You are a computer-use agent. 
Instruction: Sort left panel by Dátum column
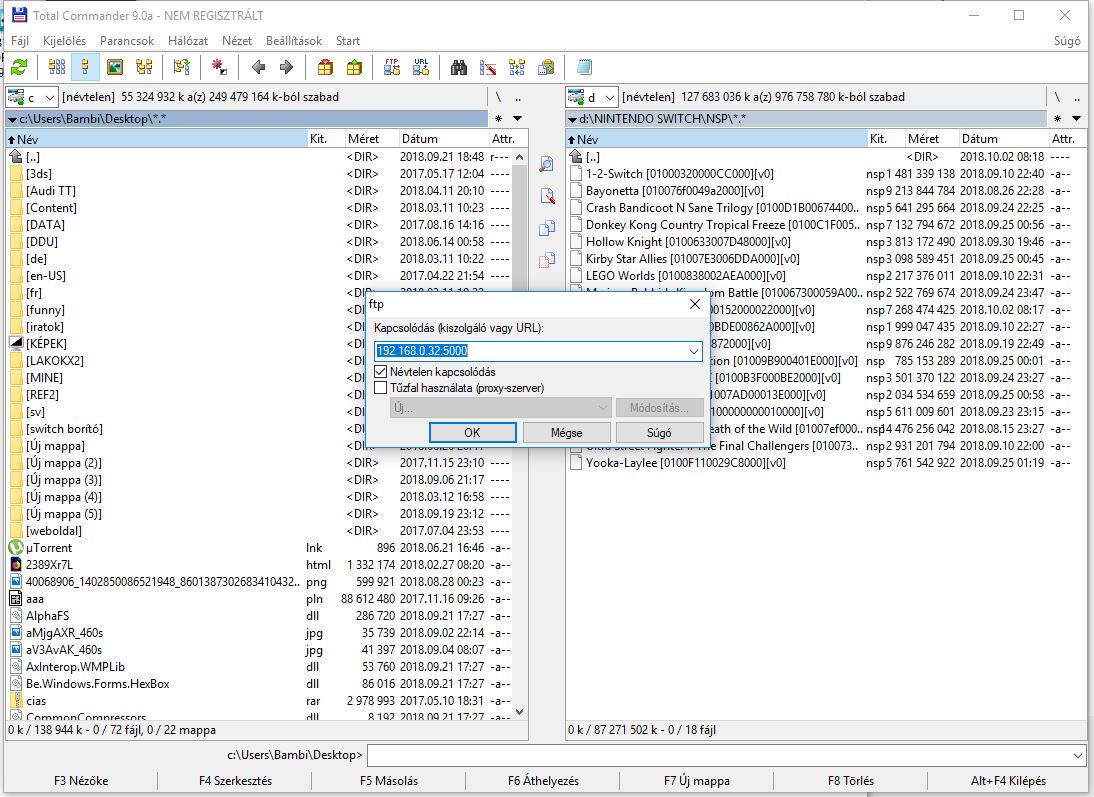click(x=443, y=139)
